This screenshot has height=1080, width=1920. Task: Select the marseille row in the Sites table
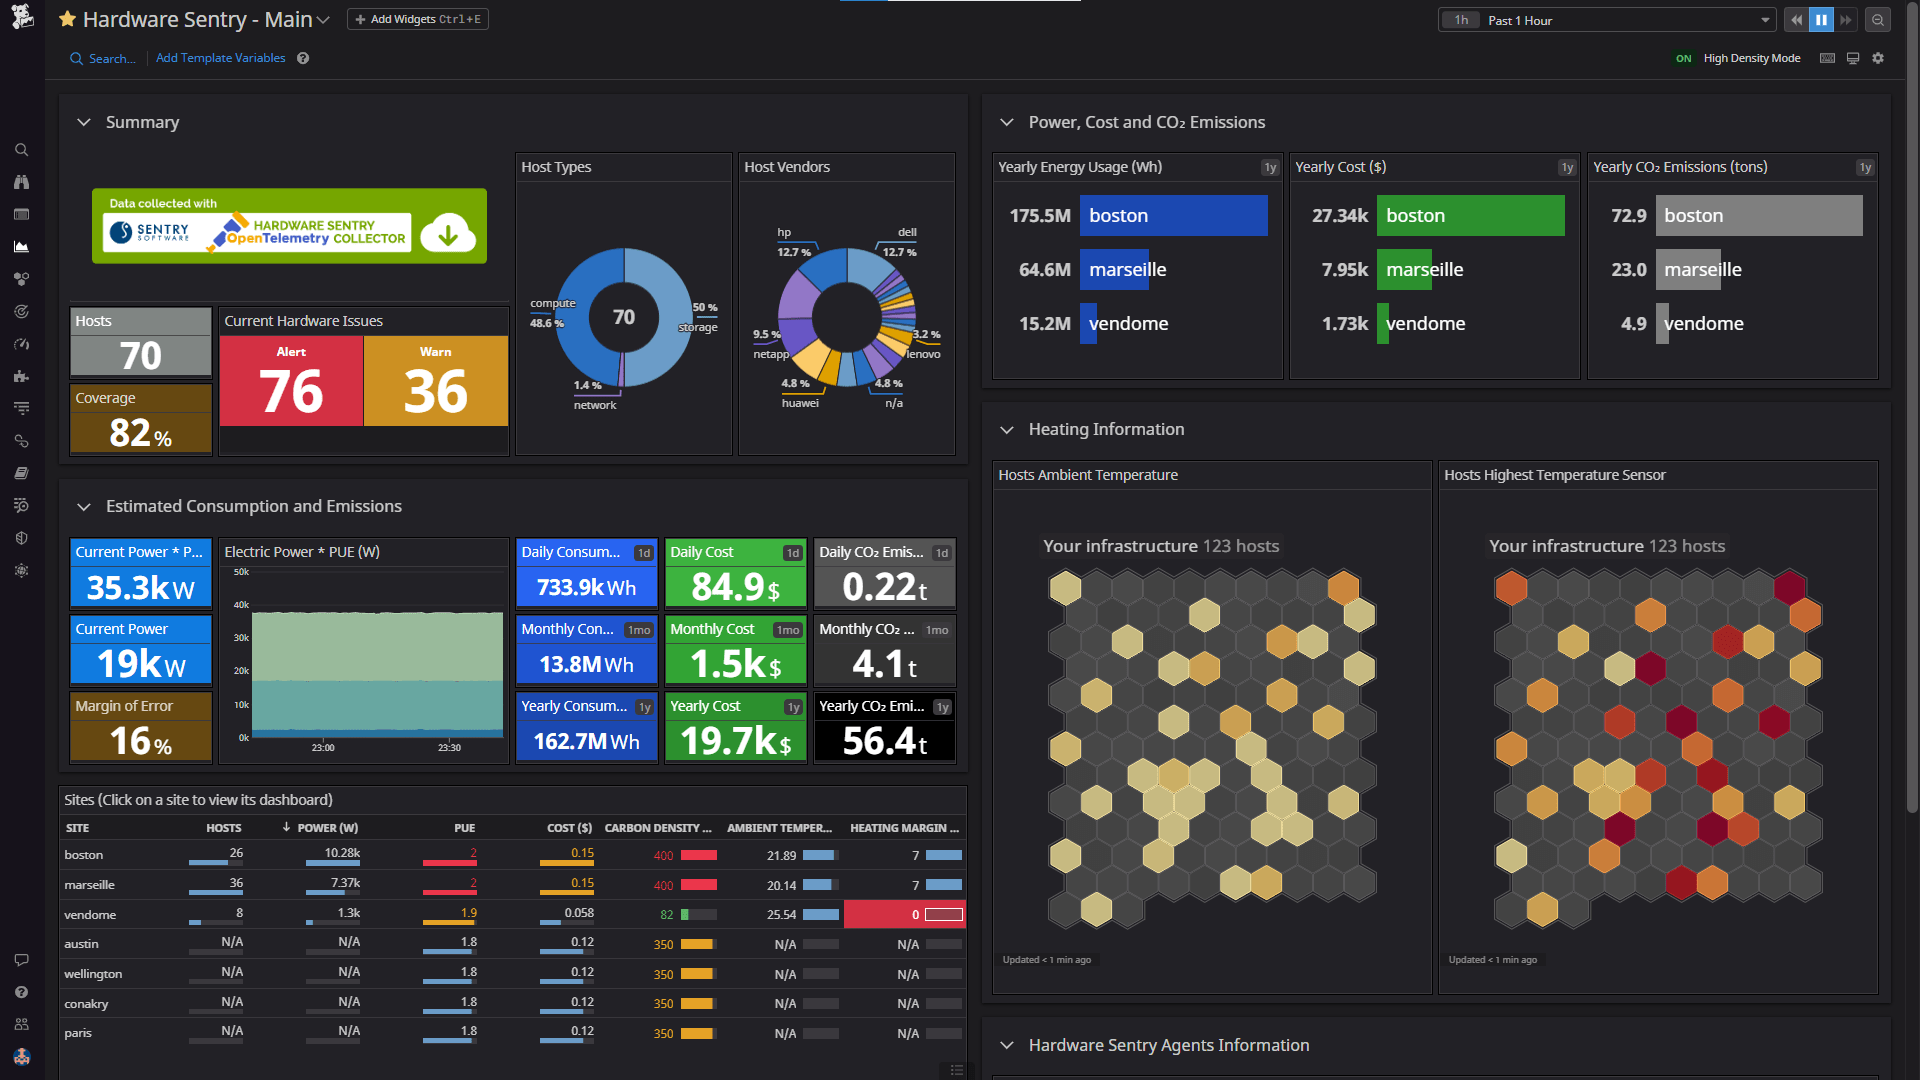click(90, 884)
